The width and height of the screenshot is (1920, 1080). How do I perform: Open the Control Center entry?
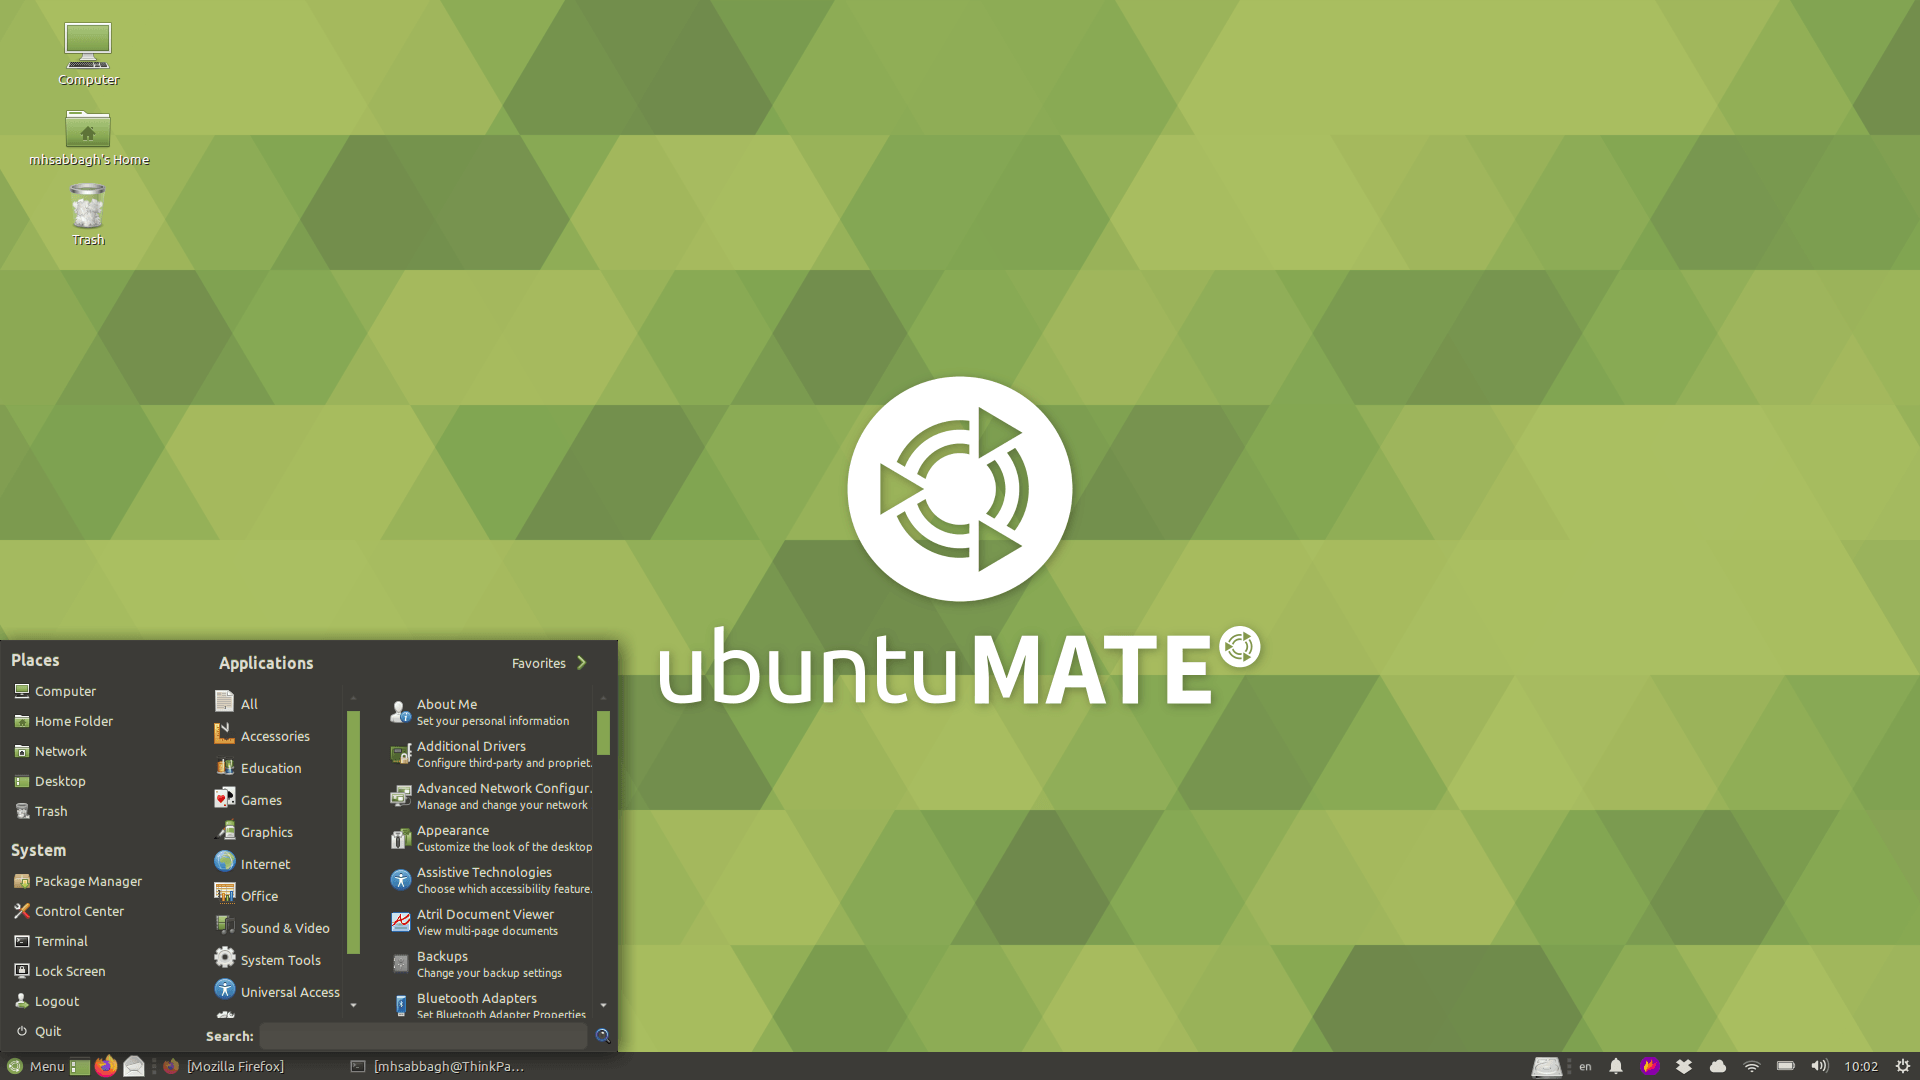click(x=78, y=911)
